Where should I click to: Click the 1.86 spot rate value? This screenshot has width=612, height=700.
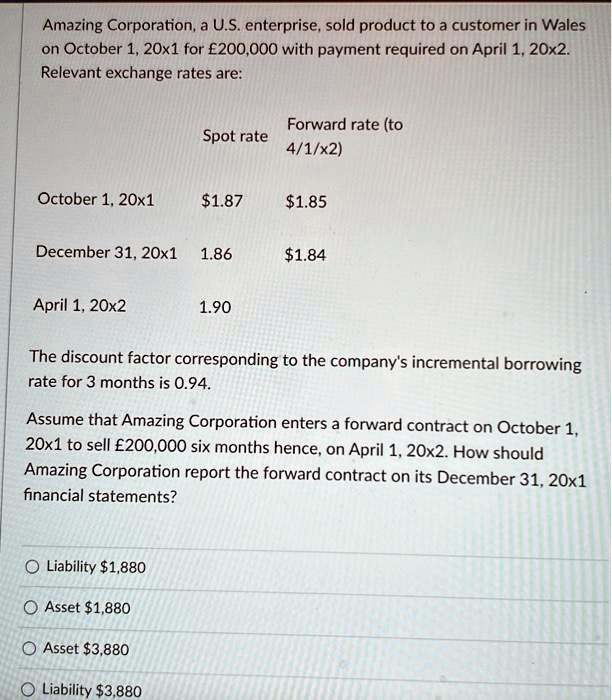pyautogui.click(x=216, y=254)
